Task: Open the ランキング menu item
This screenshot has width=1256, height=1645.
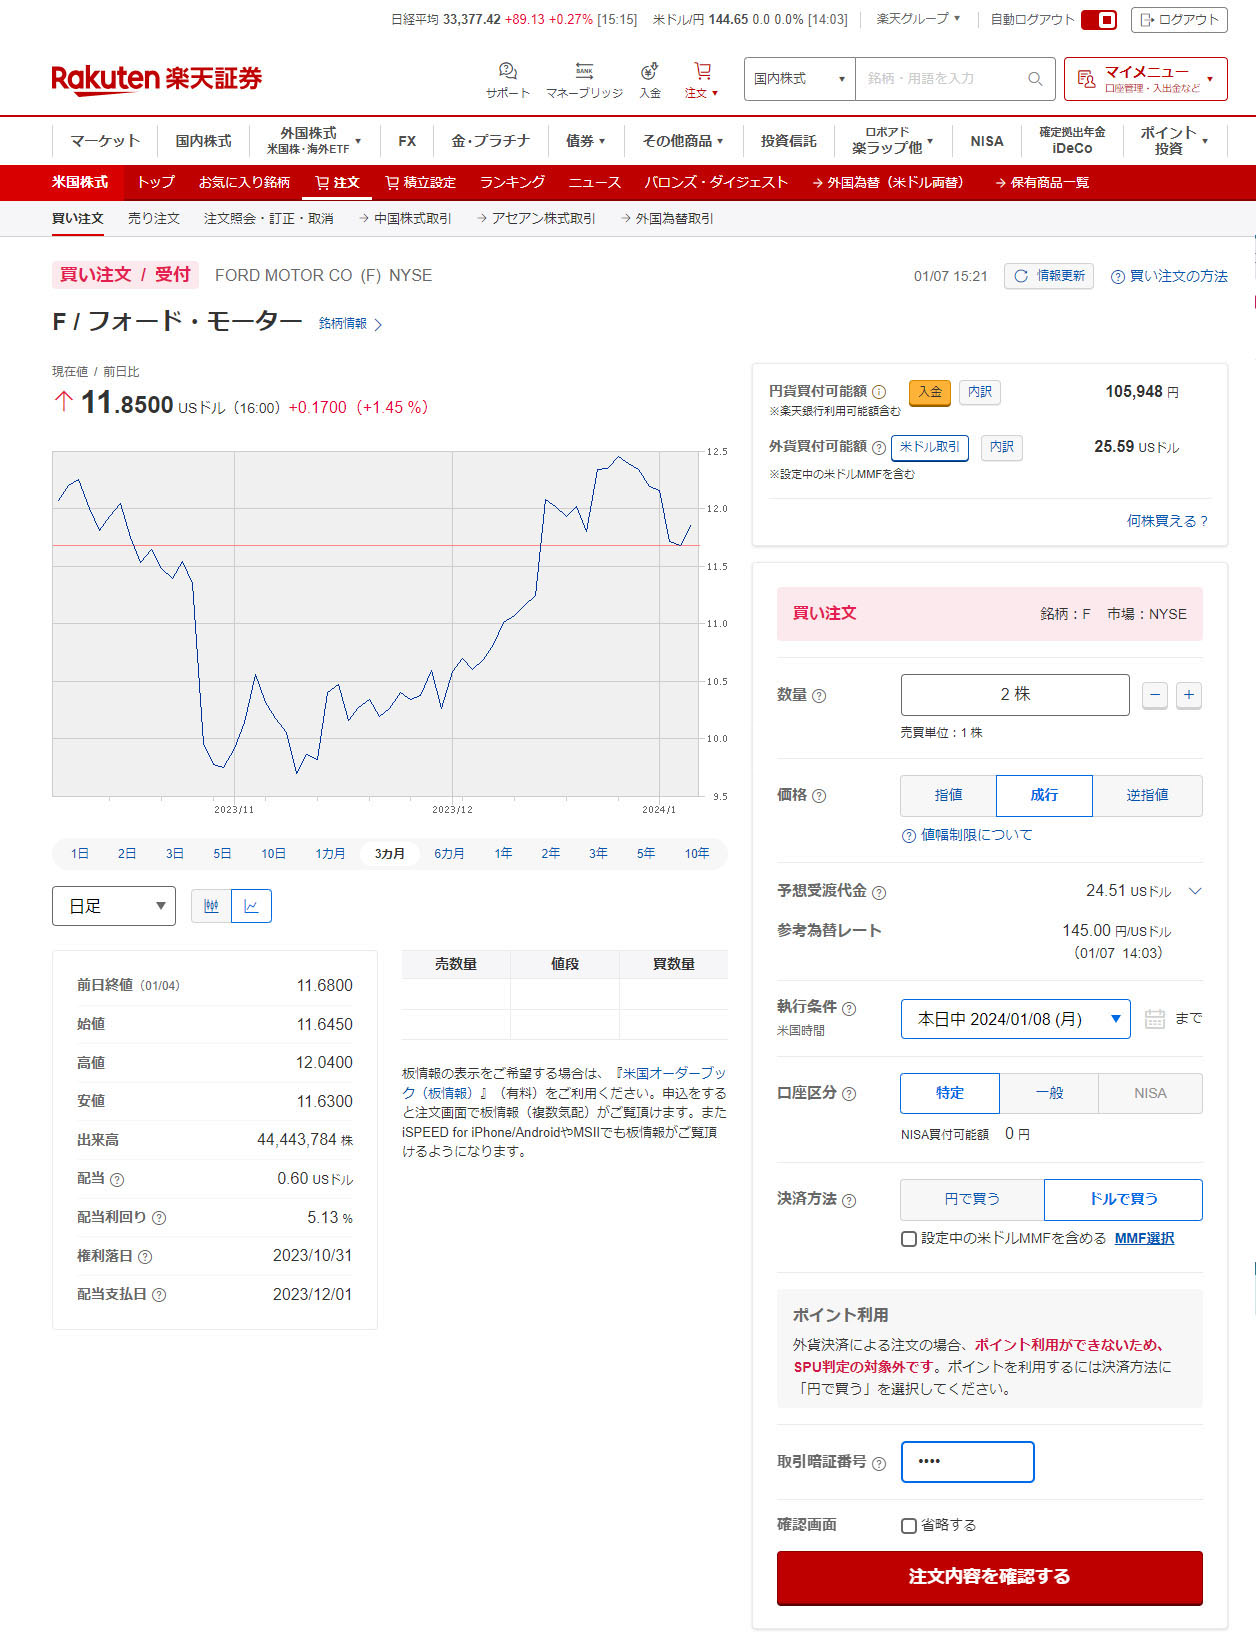Action: pyautogui.click(x=512, y=182)
